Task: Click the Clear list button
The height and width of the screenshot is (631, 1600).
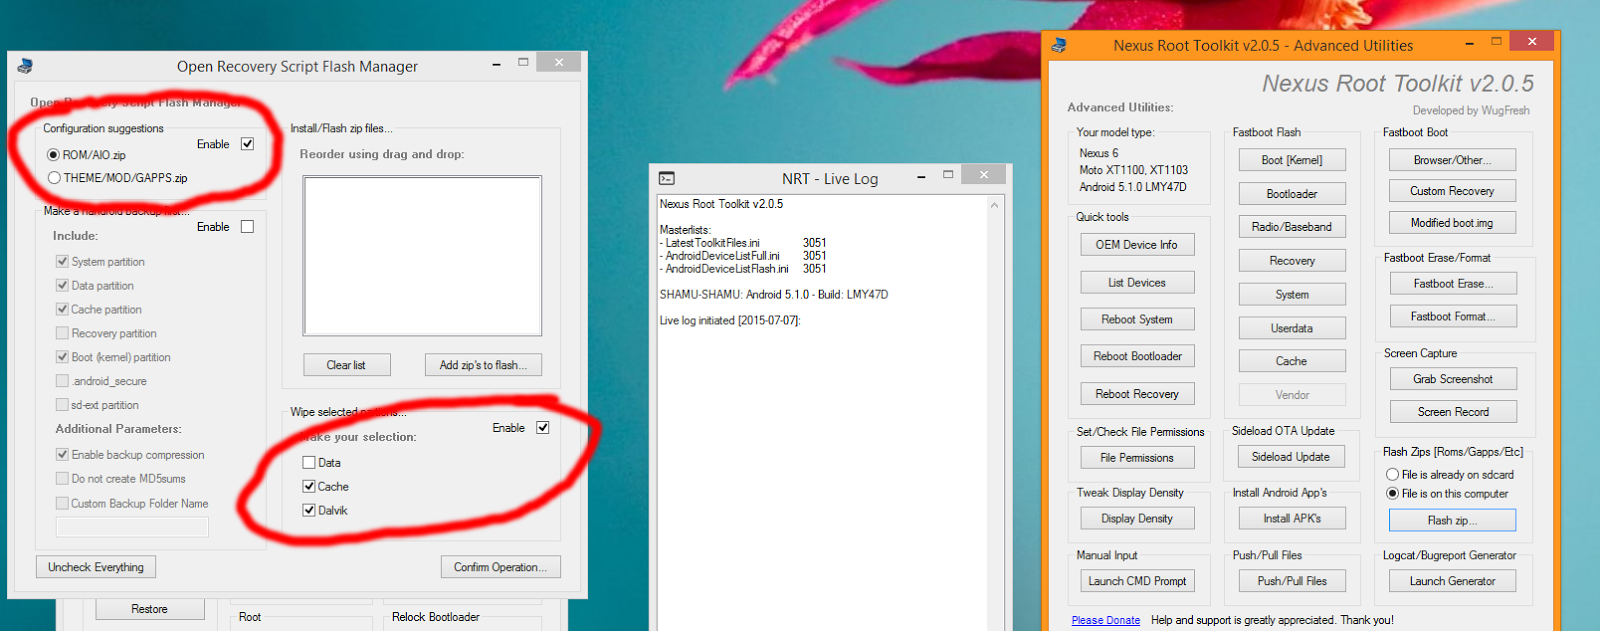Action: [346, 365]
